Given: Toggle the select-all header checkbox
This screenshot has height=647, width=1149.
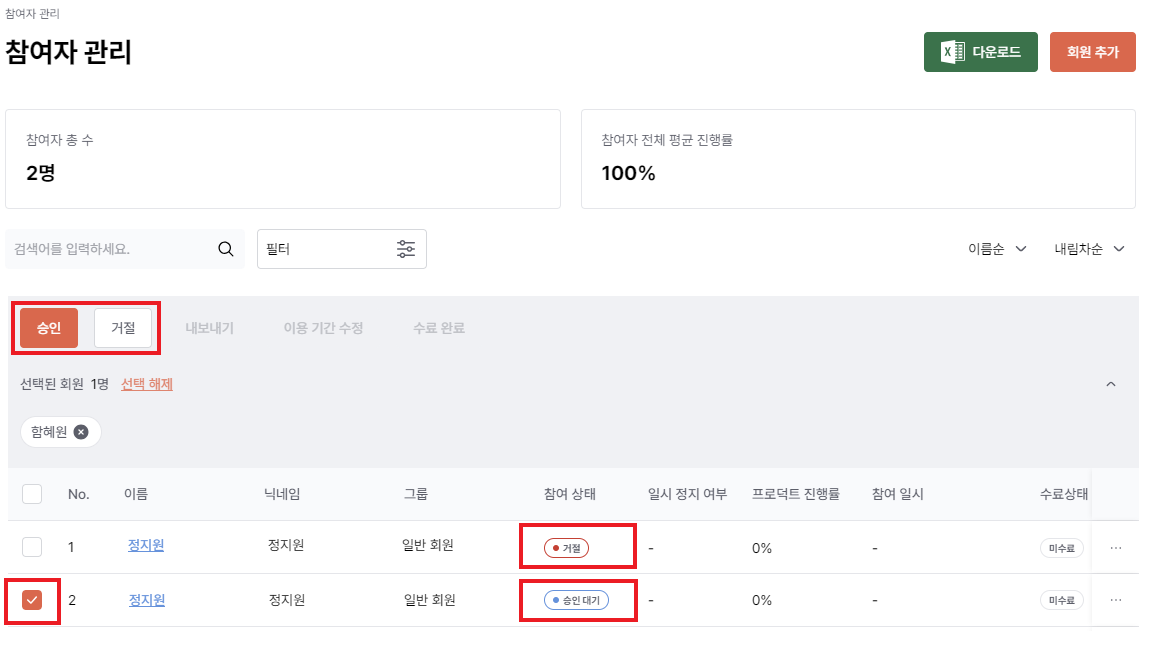Looking at the screenshot, I should pos(32,494).
